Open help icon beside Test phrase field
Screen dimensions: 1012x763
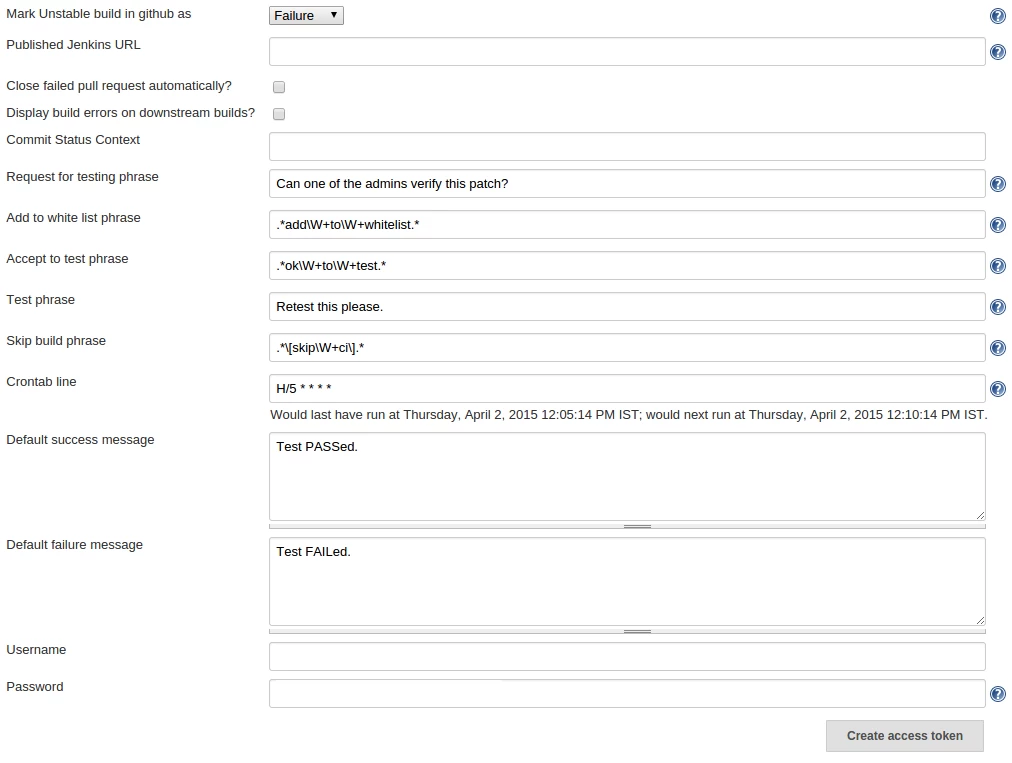[x=998, y=307]
